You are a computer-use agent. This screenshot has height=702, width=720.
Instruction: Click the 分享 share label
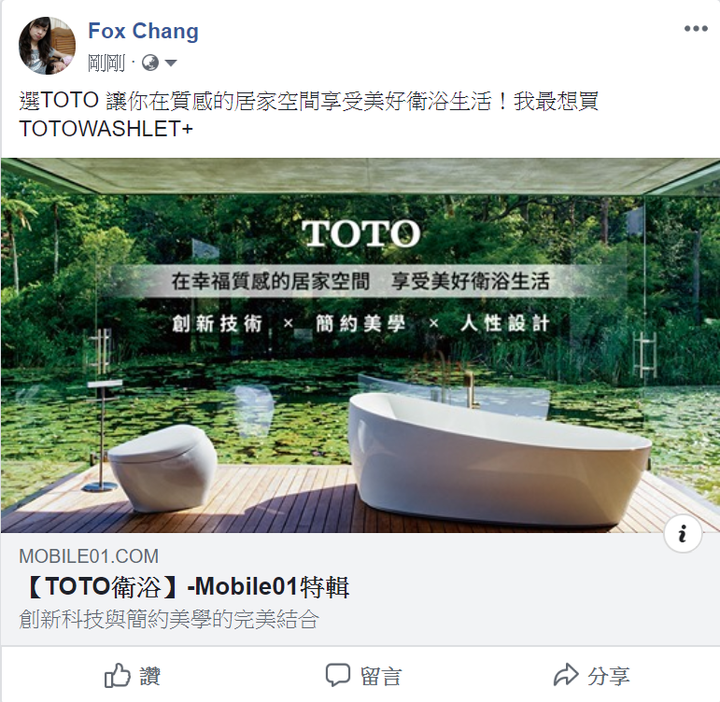(x=608, y=676)
